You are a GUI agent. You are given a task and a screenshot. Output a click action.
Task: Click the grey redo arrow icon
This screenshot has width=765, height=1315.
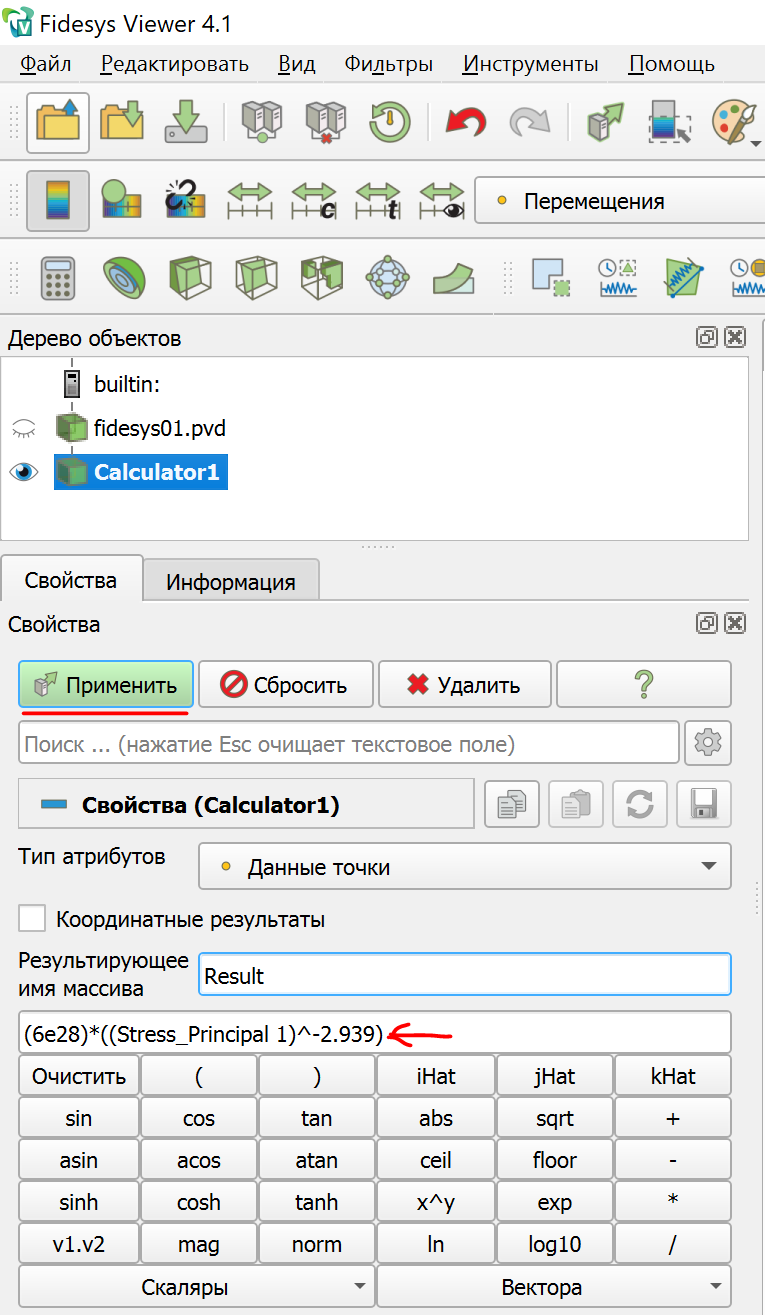tap(529, 123)
